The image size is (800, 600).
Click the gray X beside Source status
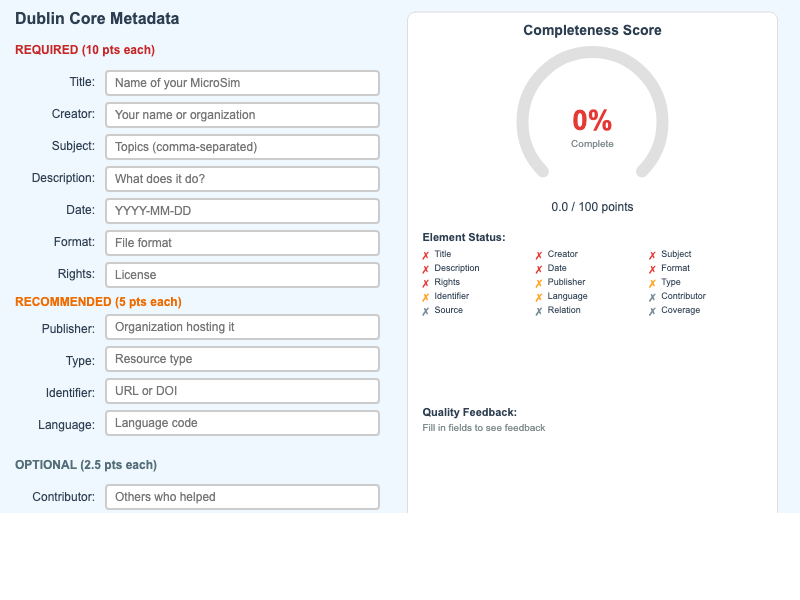coord(426,311)
